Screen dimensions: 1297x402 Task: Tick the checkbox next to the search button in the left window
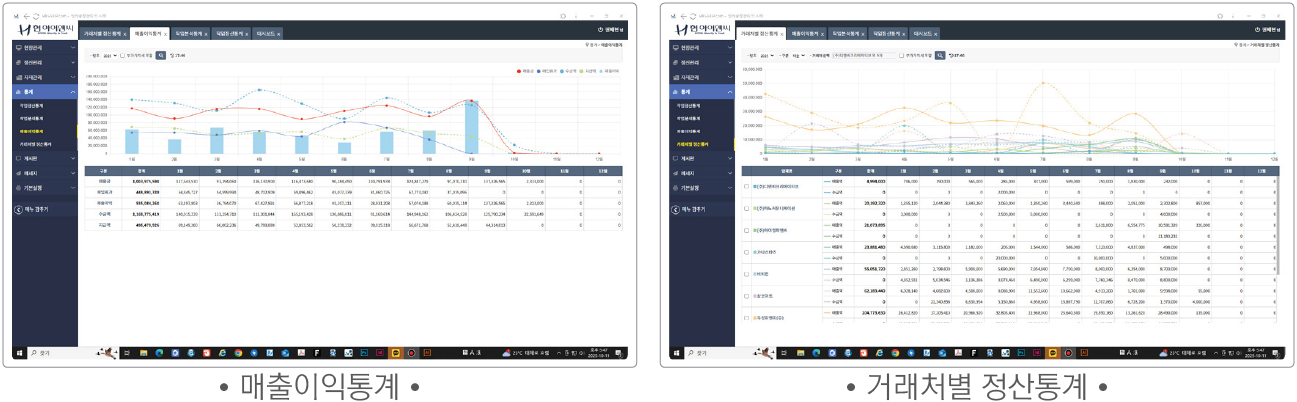pyautogui.click(x=122, y=56)
